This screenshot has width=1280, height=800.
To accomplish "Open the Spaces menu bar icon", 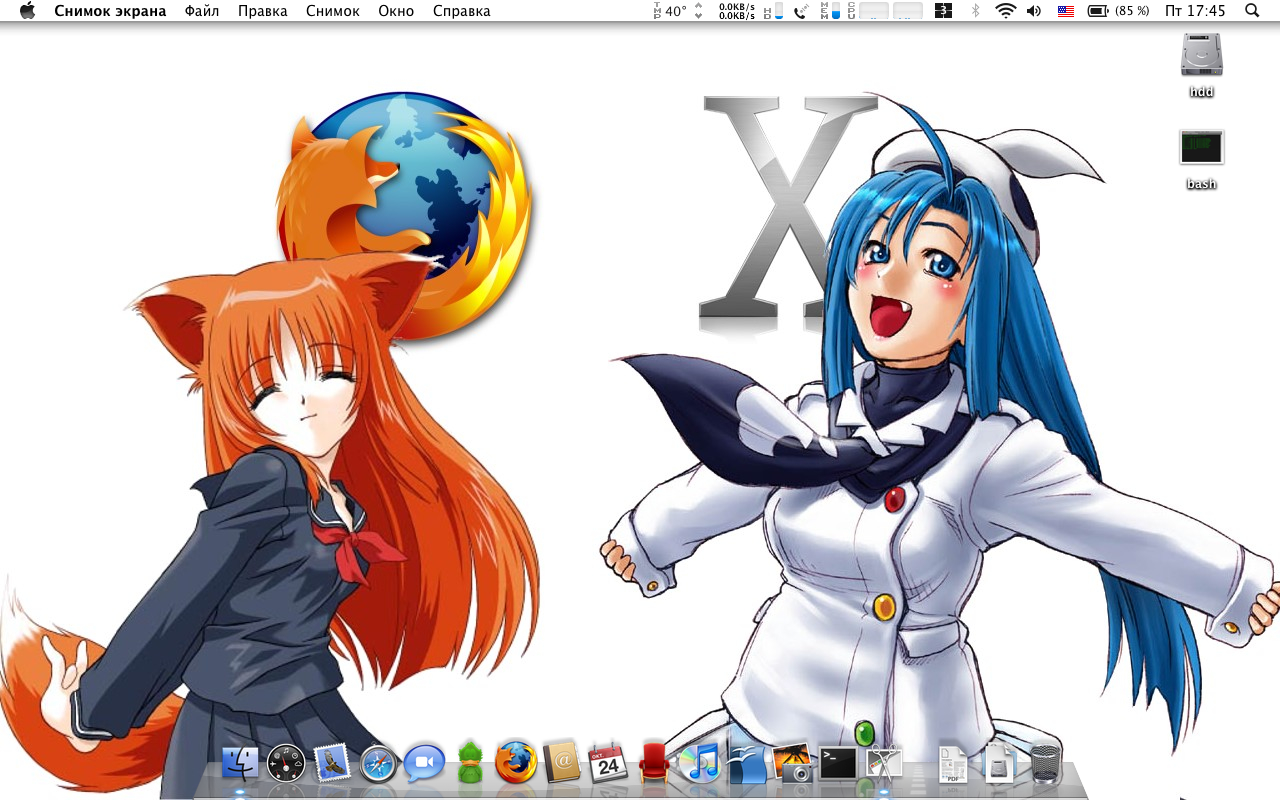I will [944, 11].
